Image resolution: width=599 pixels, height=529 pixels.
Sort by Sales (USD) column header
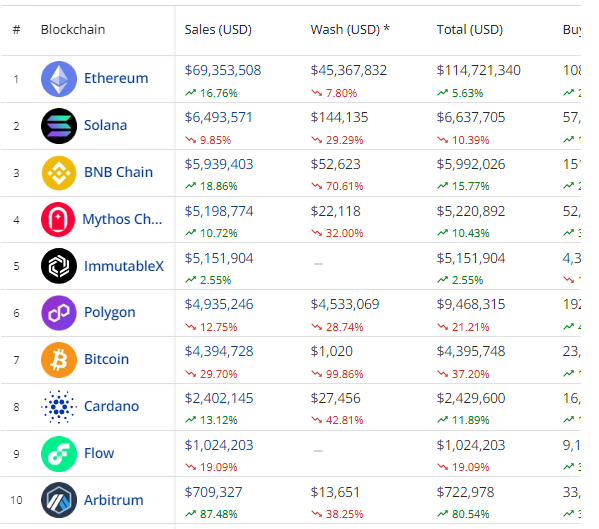pyautogui.click(x=218, y=29)
